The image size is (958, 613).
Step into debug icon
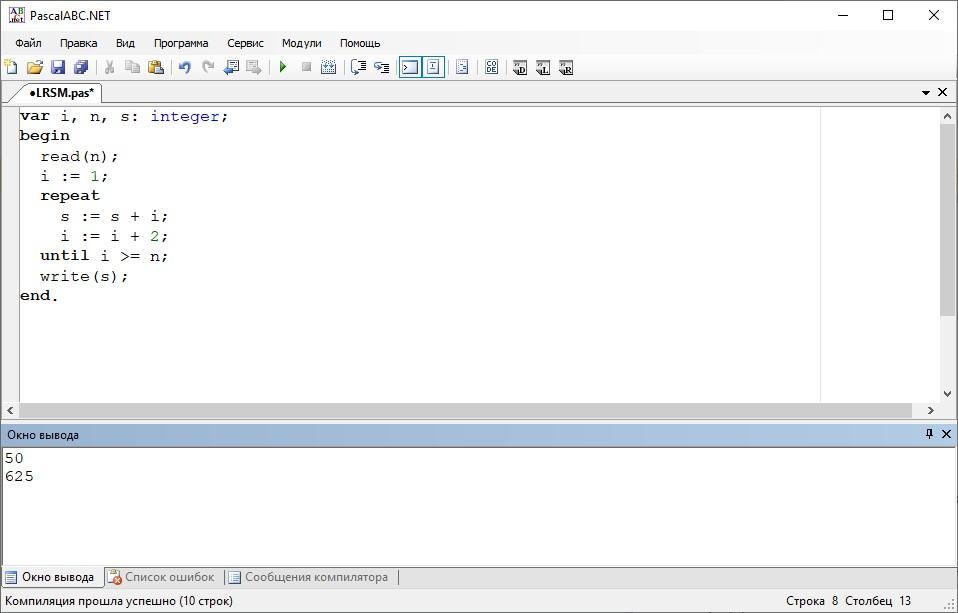382,67
